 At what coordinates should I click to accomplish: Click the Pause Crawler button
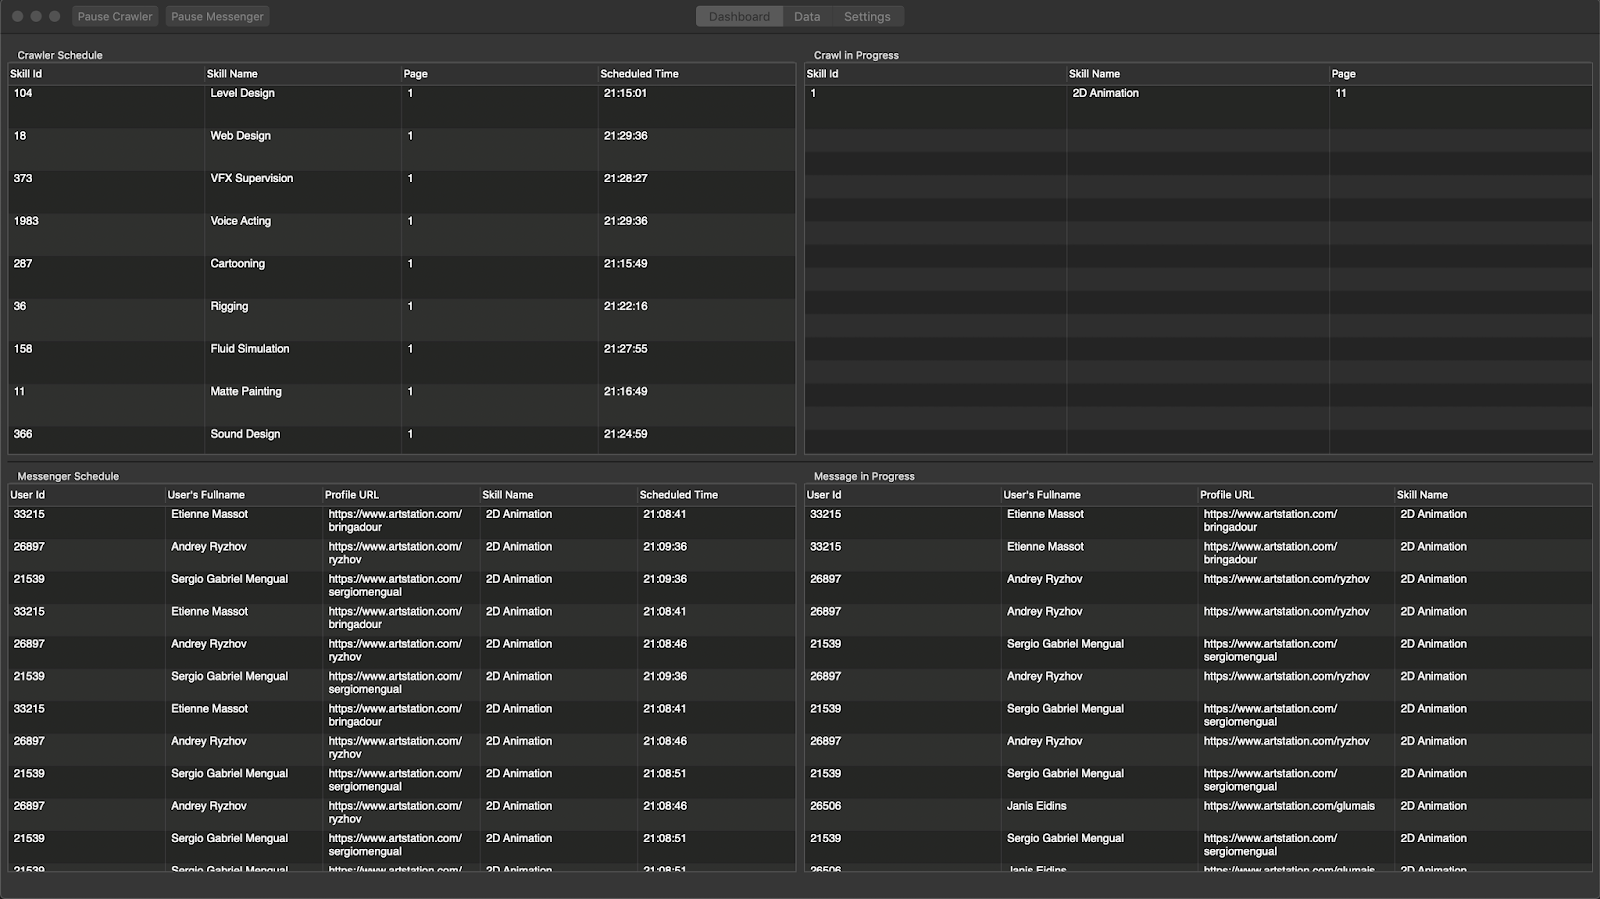pyautogui.click(x=115, y=17)
